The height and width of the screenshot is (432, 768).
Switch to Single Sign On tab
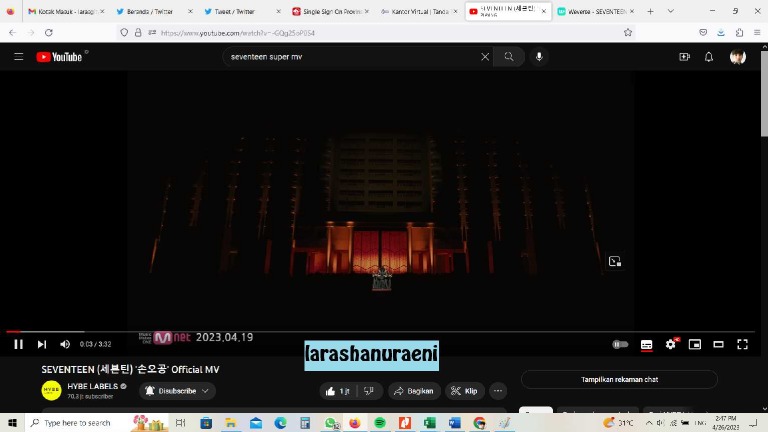[x=331, y=11]
